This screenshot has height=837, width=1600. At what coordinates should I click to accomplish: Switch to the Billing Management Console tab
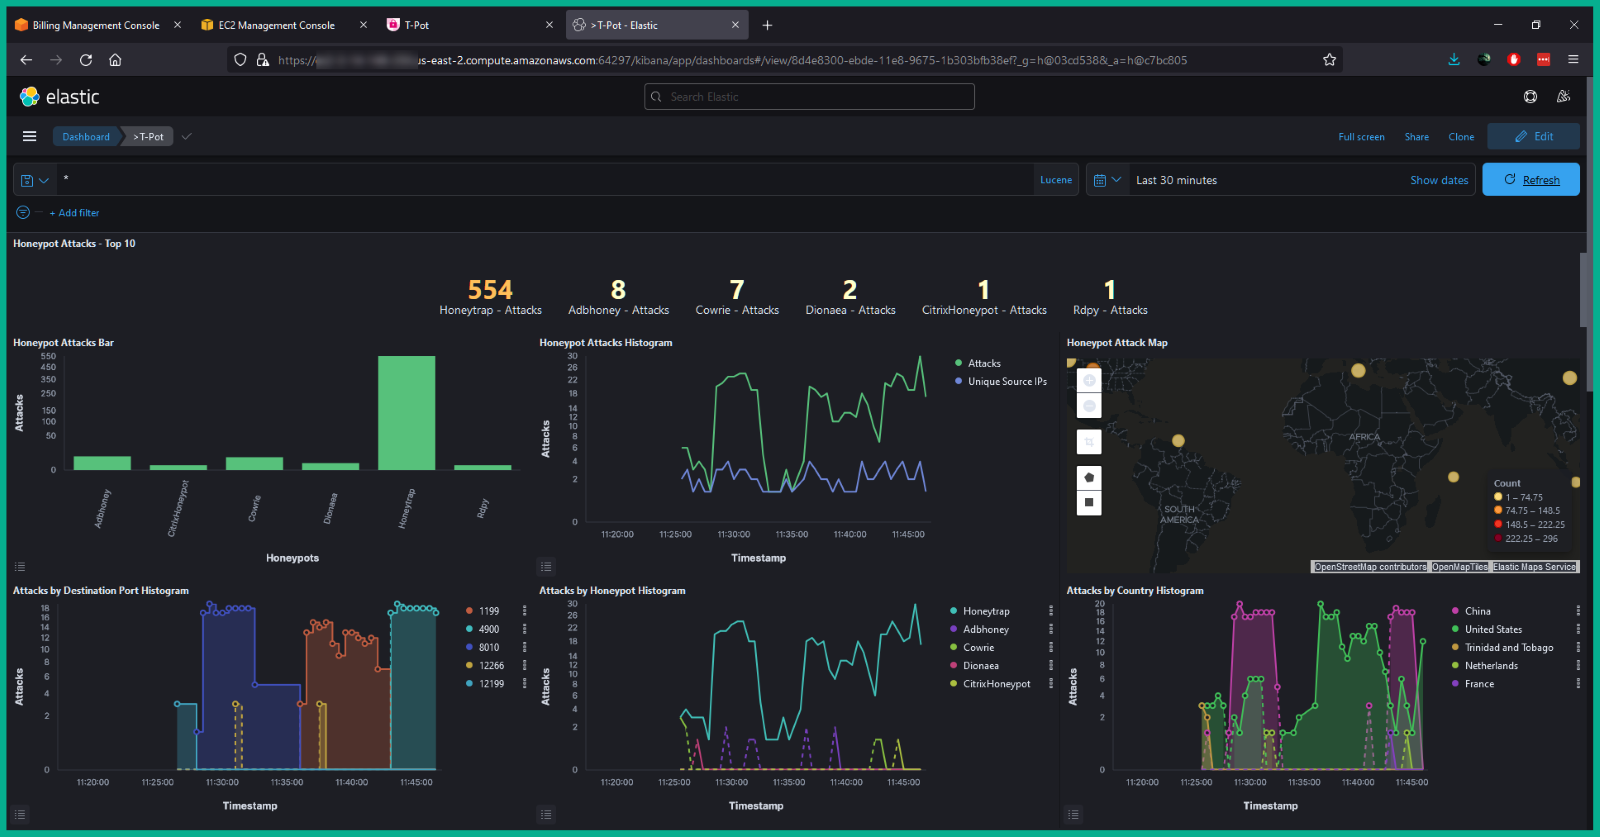point(96,25)
